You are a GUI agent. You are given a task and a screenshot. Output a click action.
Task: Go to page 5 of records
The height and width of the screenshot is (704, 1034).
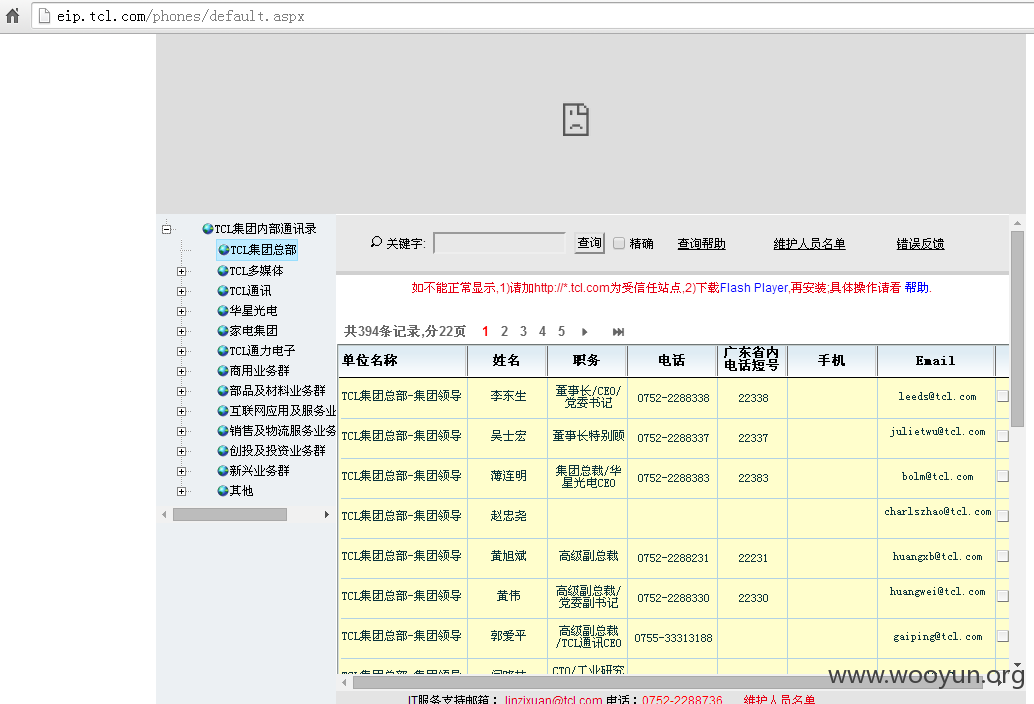[561, 332]
